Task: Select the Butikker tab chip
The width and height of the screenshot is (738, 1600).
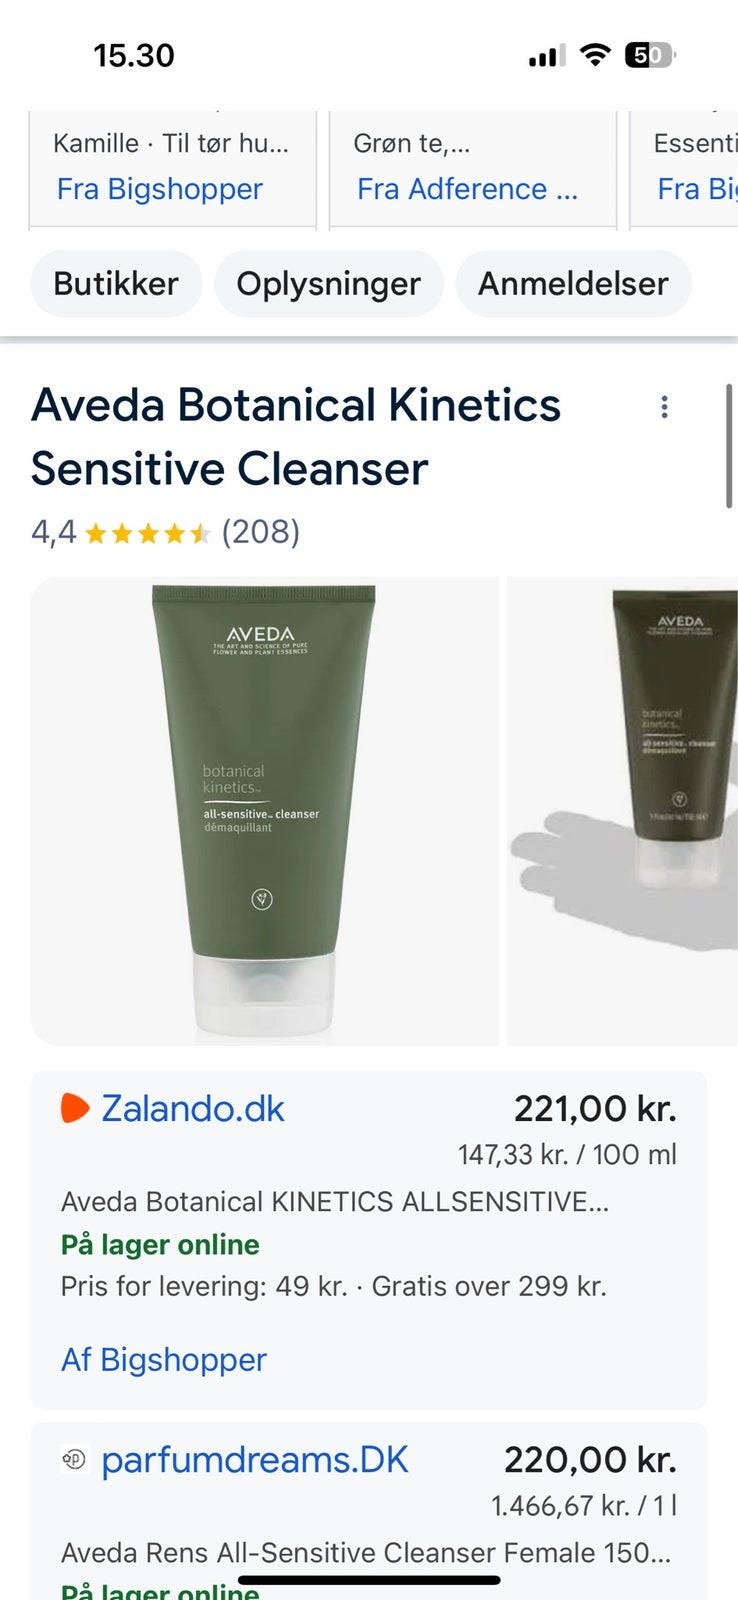Action: (x=116, y=283)
